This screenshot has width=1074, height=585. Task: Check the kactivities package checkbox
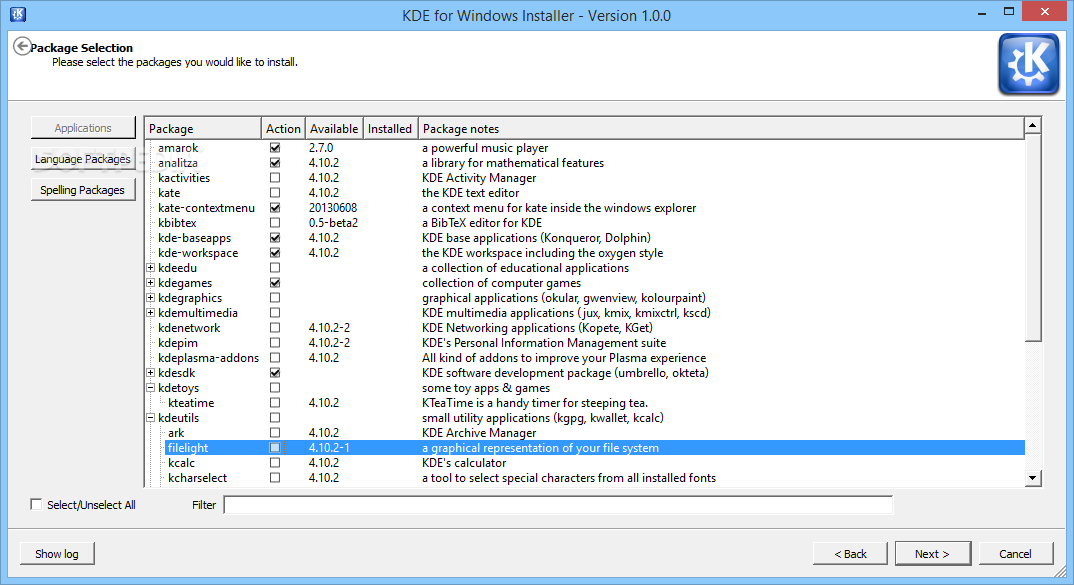click(x=275, y=177)
